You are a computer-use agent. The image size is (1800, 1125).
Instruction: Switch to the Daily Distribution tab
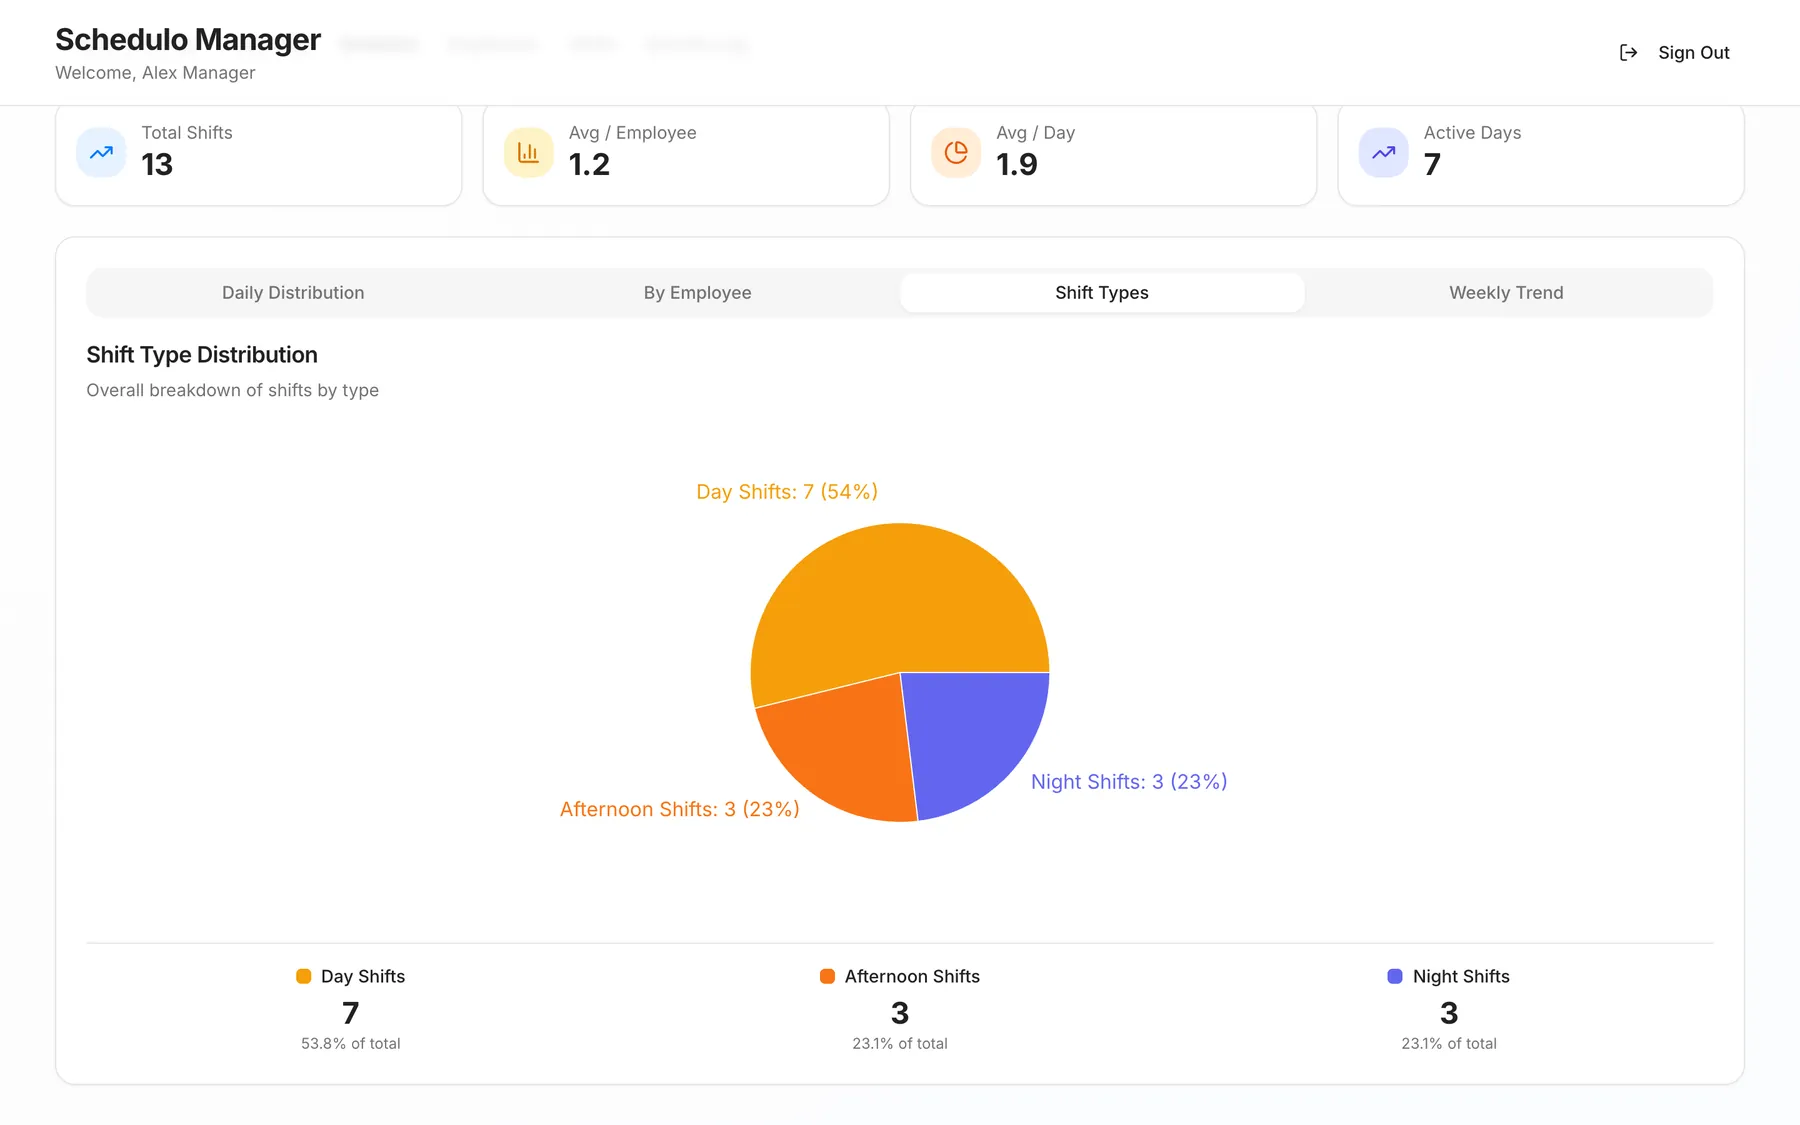point(293,292)
